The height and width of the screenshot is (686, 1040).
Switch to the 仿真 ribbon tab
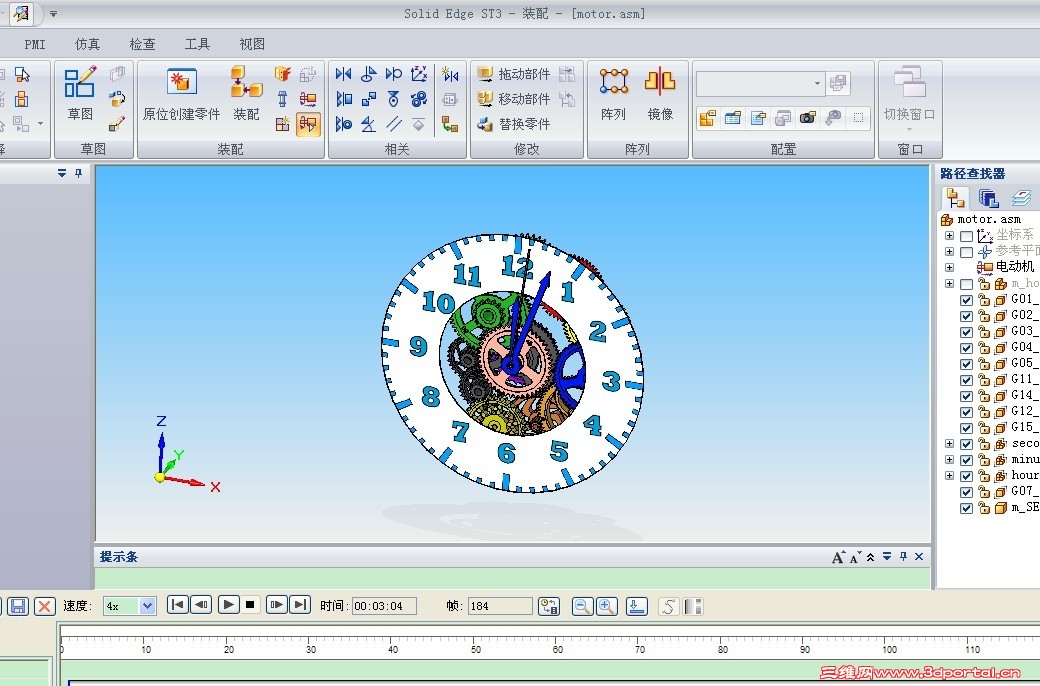87,44
